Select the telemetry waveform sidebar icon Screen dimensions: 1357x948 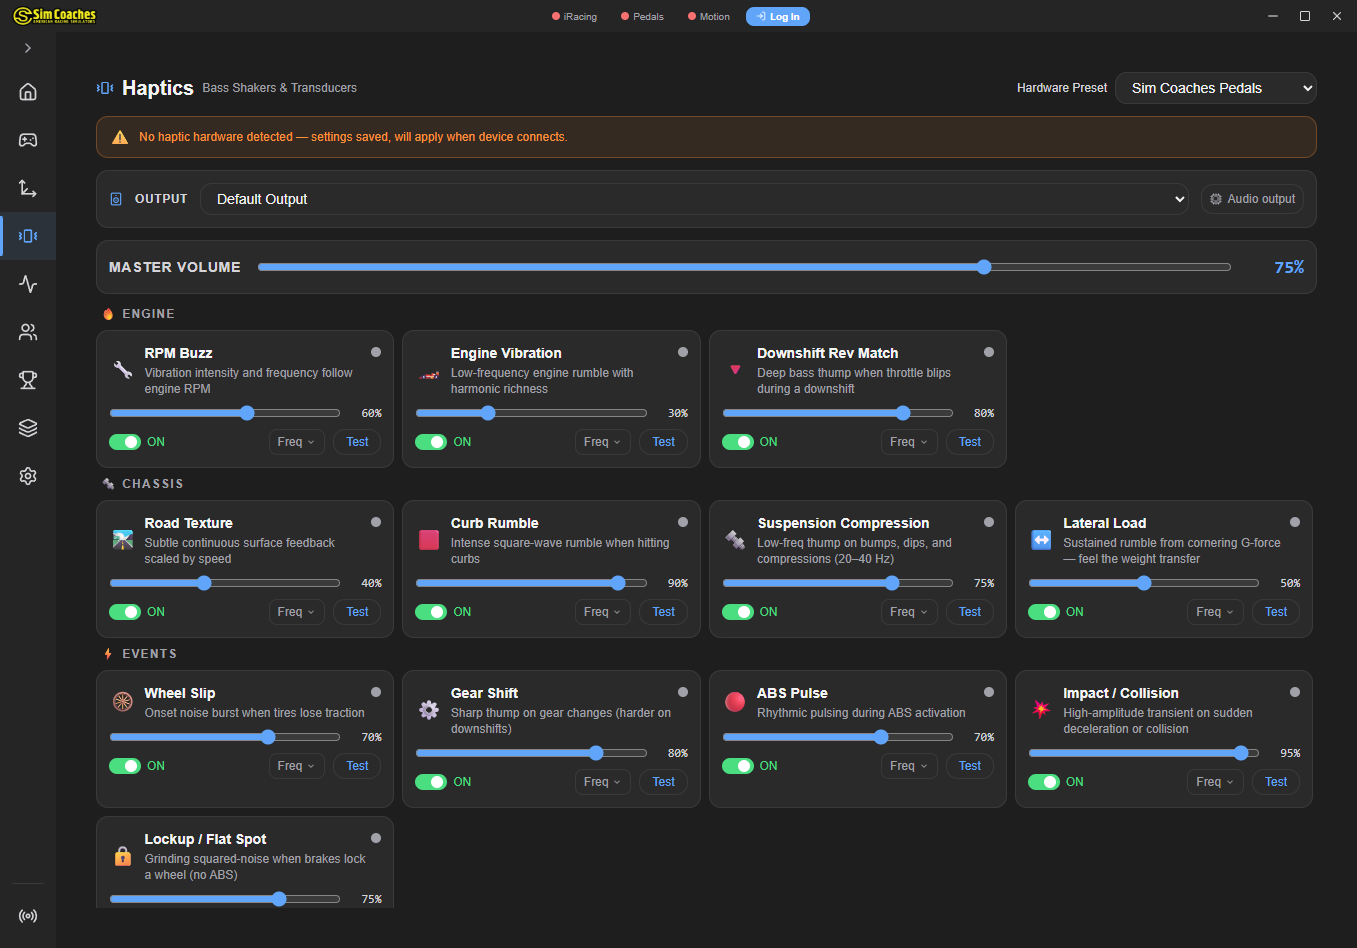[x=27, y=284]
